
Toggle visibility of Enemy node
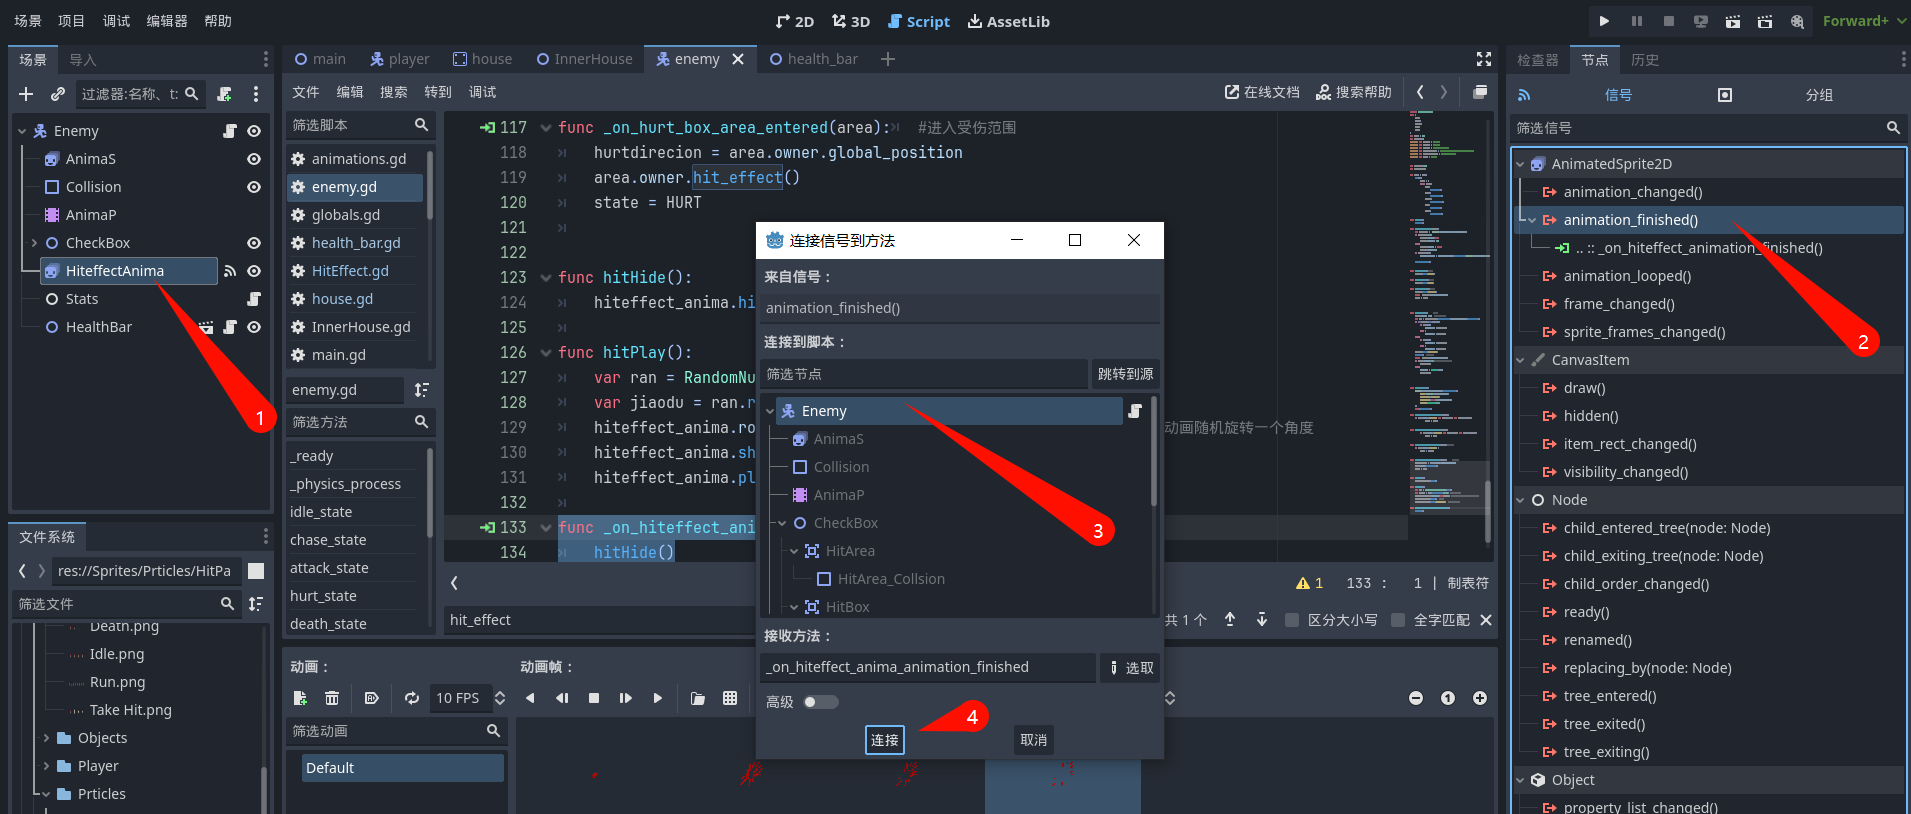[x=254, y=131]
